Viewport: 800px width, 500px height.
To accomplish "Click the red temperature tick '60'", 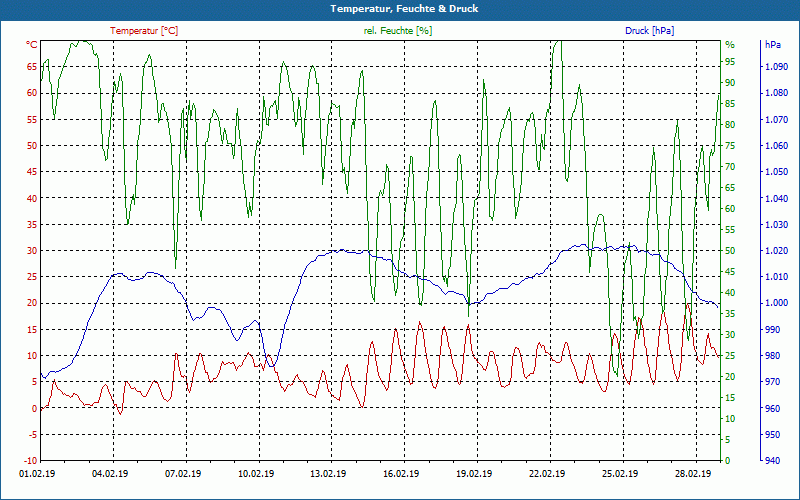I will click(x=32, y=93).
